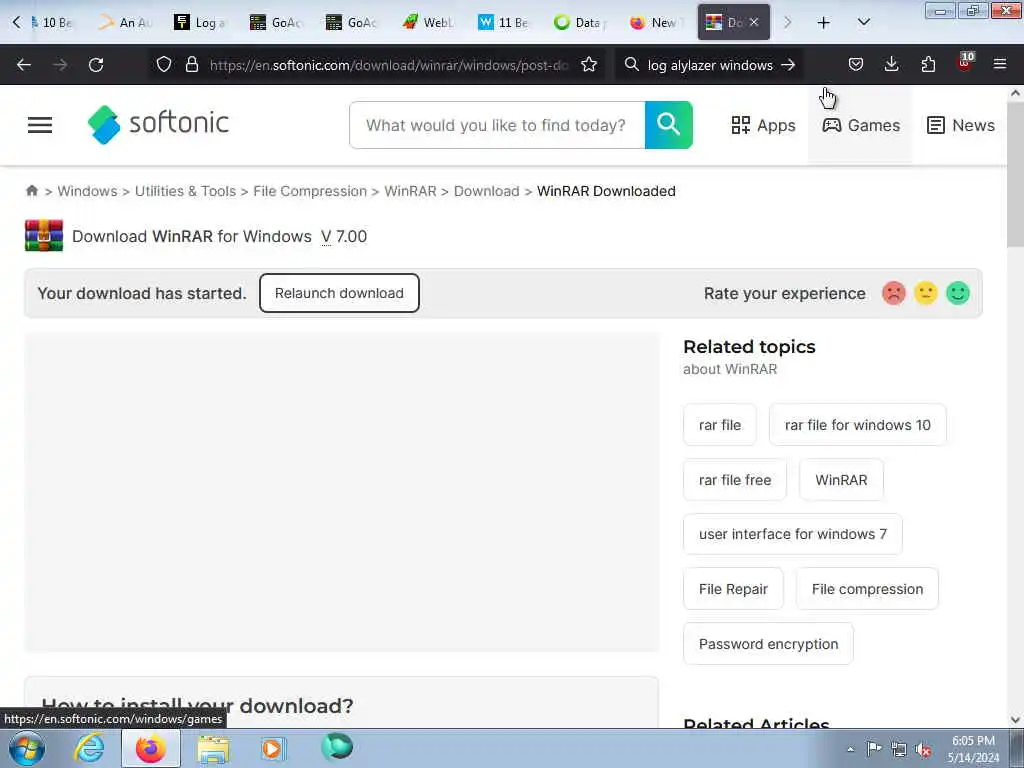This screenshot has height=768, width=1024.
Task: Open a new browser tab
Action: (x=824, y=23)
